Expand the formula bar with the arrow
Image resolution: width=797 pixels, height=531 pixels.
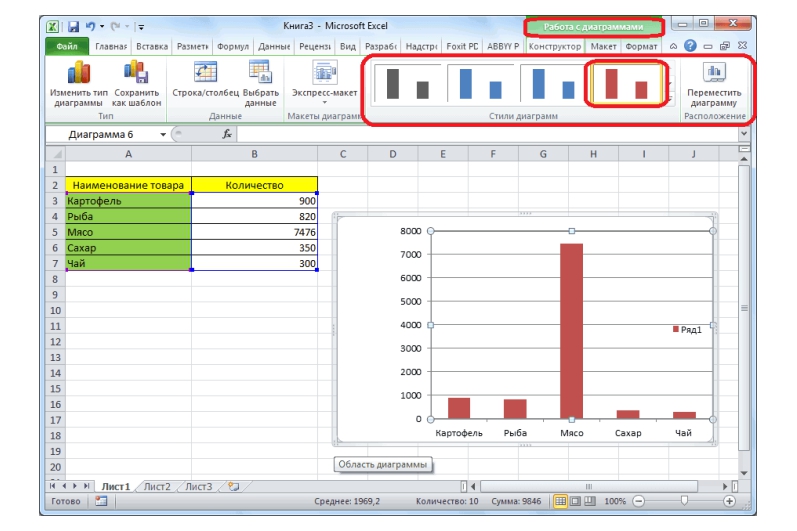pos(744,134)
